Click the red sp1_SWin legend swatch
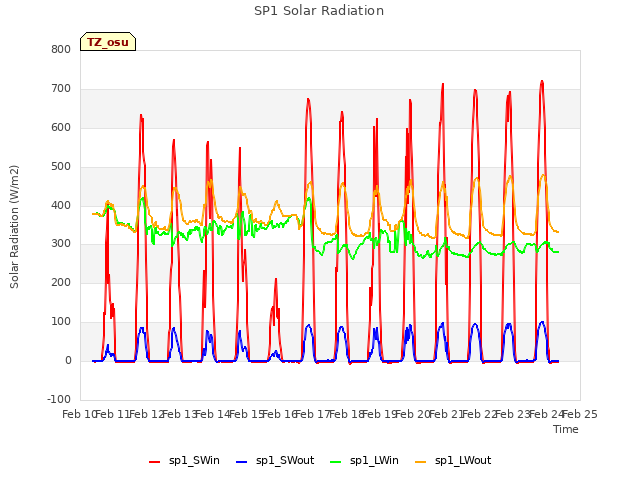The height and width of the screenshot is (480, 640). click(155, 462)
